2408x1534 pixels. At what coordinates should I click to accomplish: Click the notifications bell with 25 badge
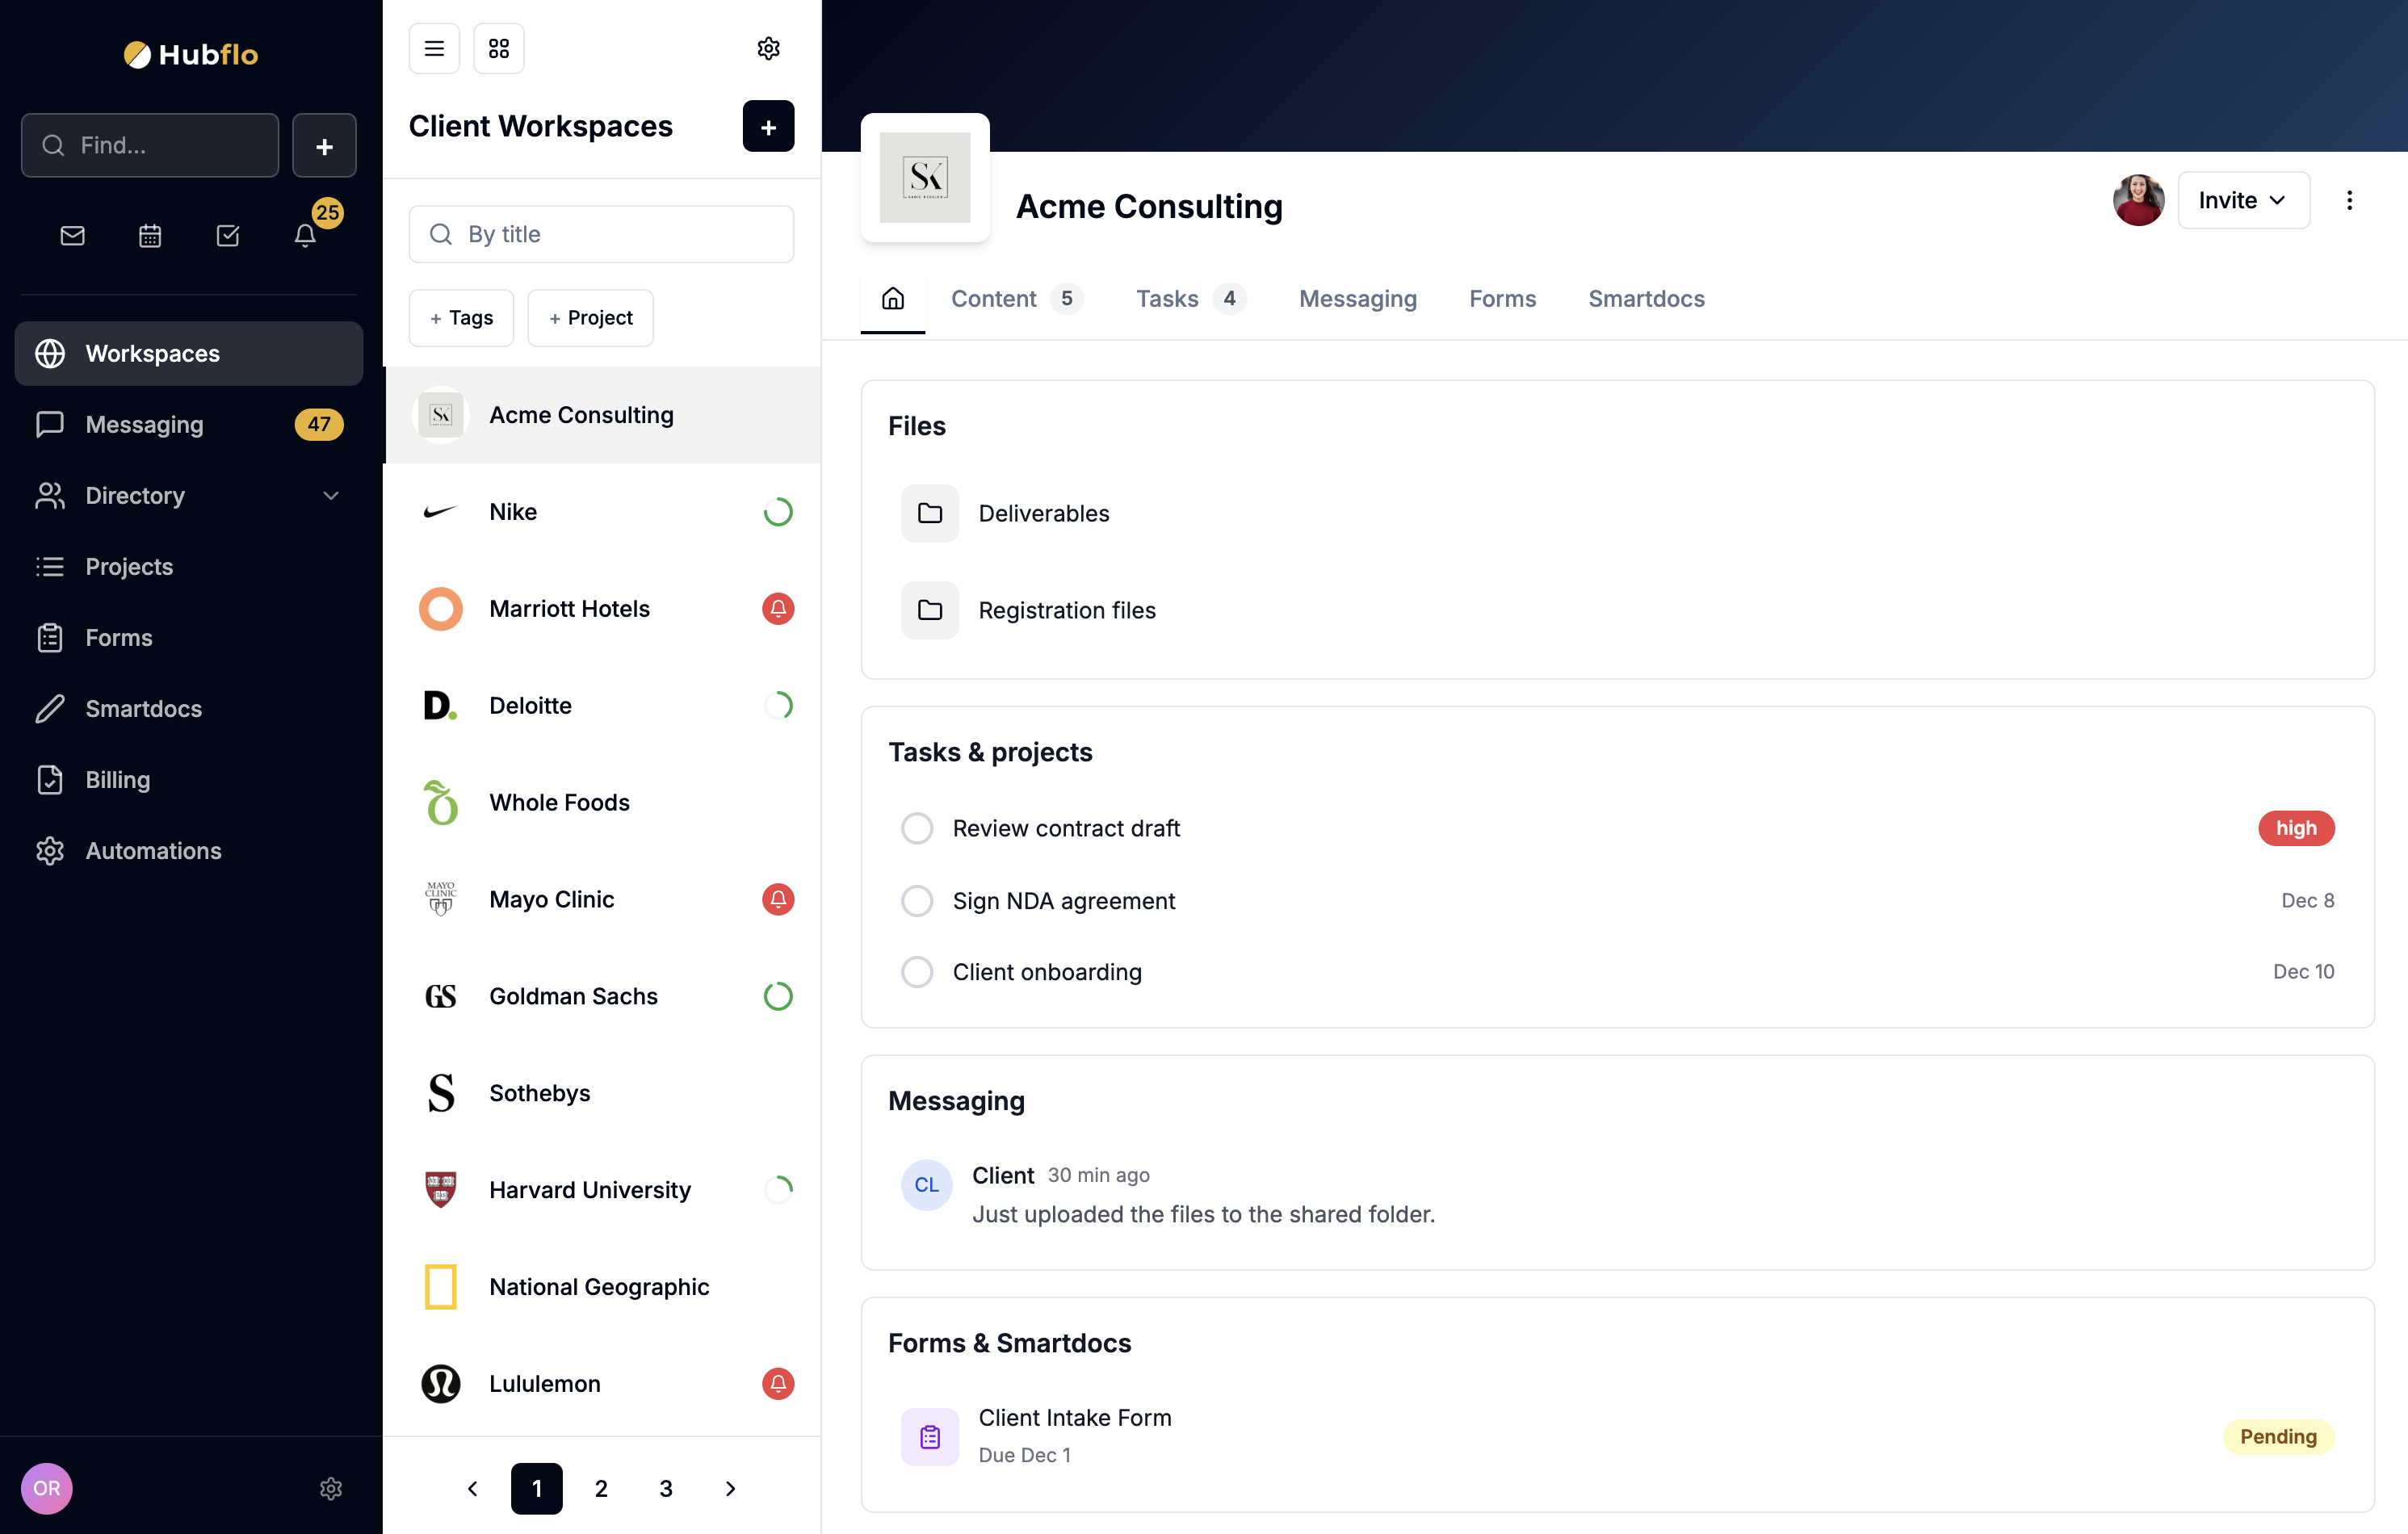(x=305, y=236)
